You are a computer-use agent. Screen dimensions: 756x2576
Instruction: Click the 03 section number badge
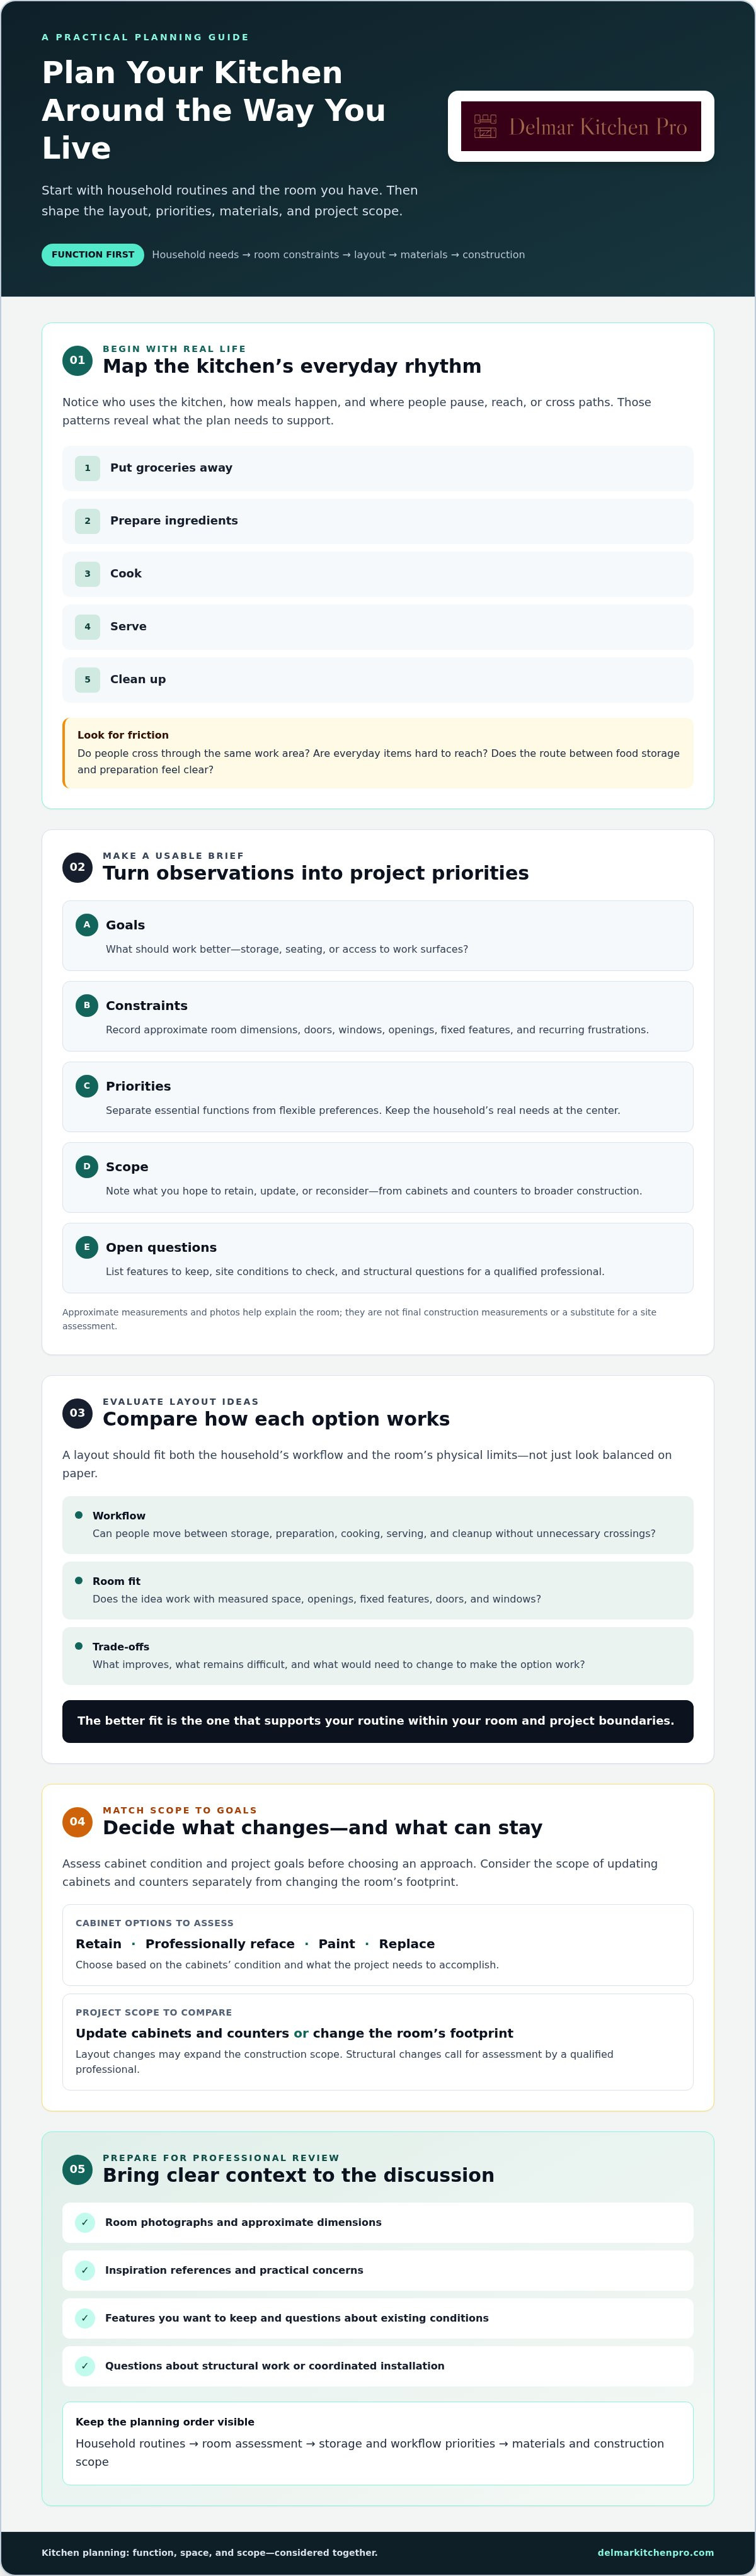[x=77, y=1413]
